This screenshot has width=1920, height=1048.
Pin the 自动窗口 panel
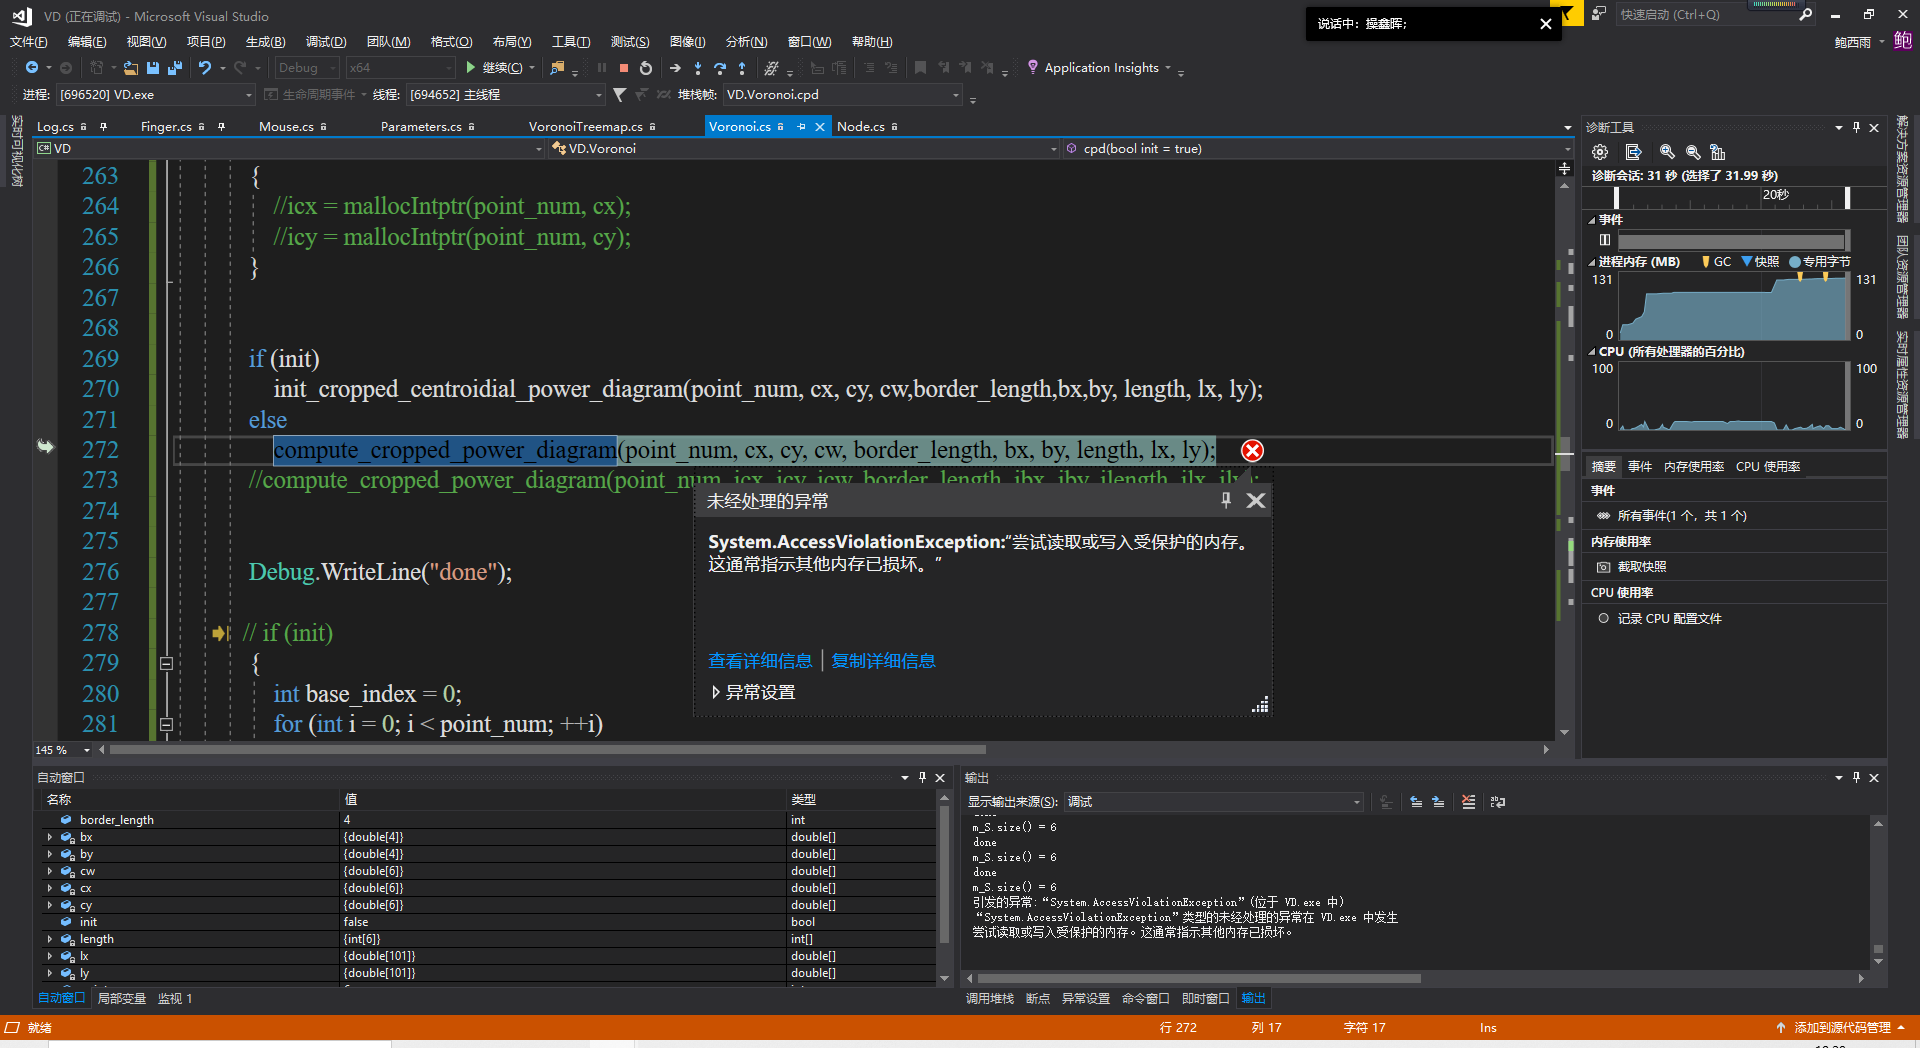[x=922, y=777]
